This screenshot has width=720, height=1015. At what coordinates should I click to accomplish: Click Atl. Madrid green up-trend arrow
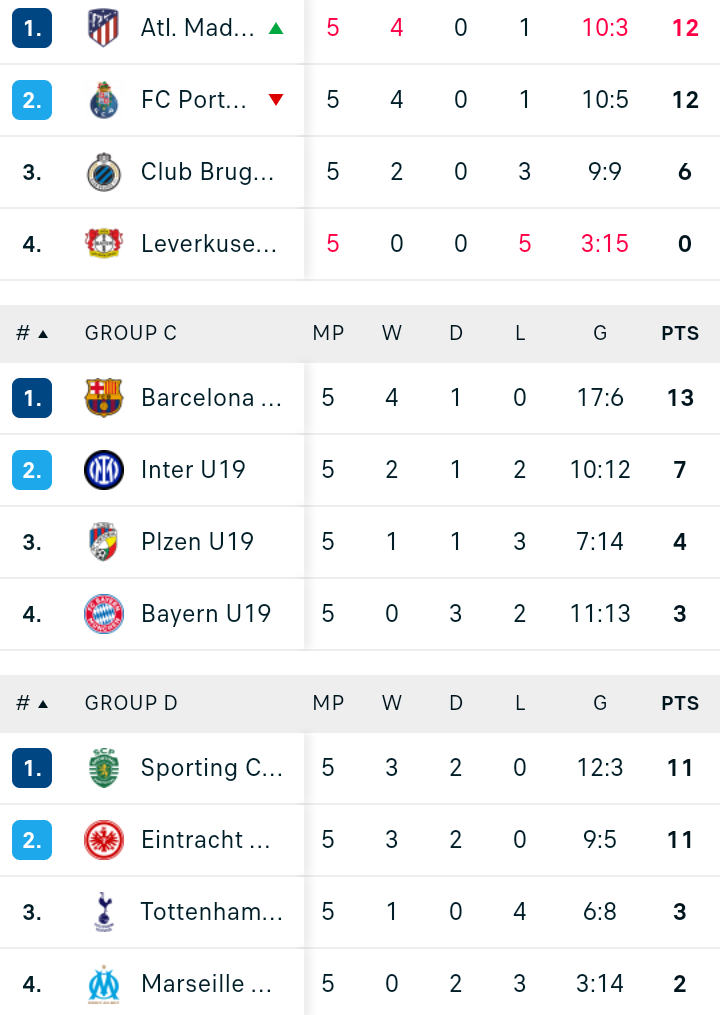(x=276, y=28)
